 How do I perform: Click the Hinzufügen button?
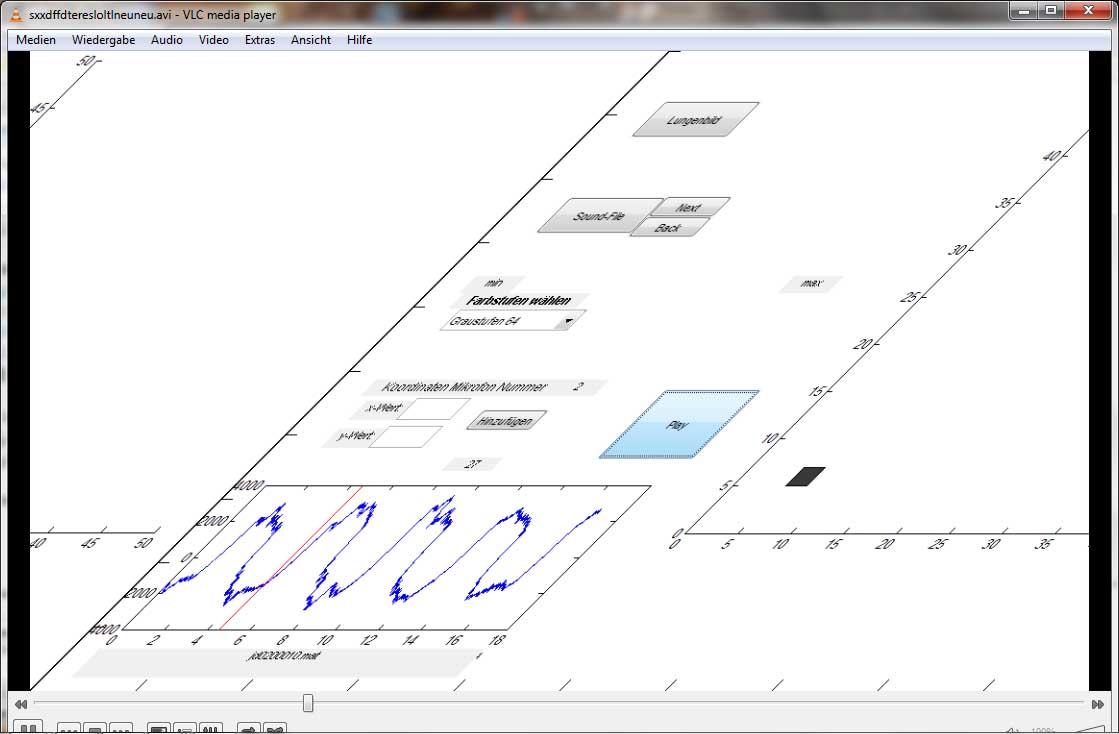[507, 420]
